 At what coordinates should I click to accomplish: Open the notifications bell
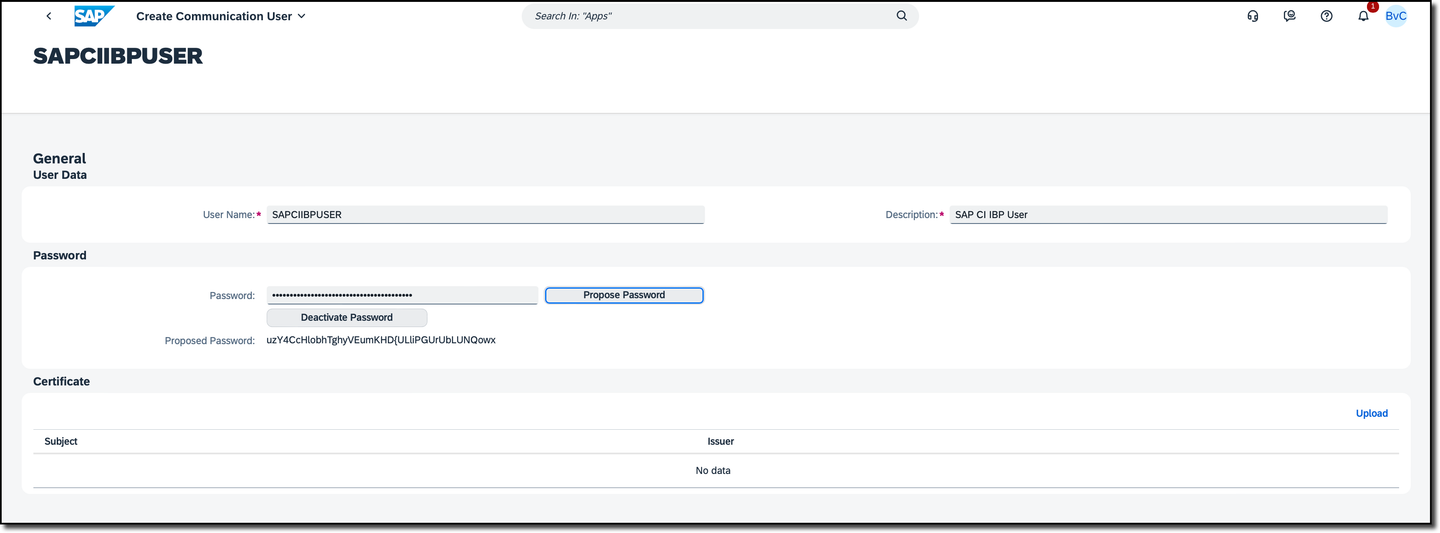pyautogui.click(x=1364, y=16)
